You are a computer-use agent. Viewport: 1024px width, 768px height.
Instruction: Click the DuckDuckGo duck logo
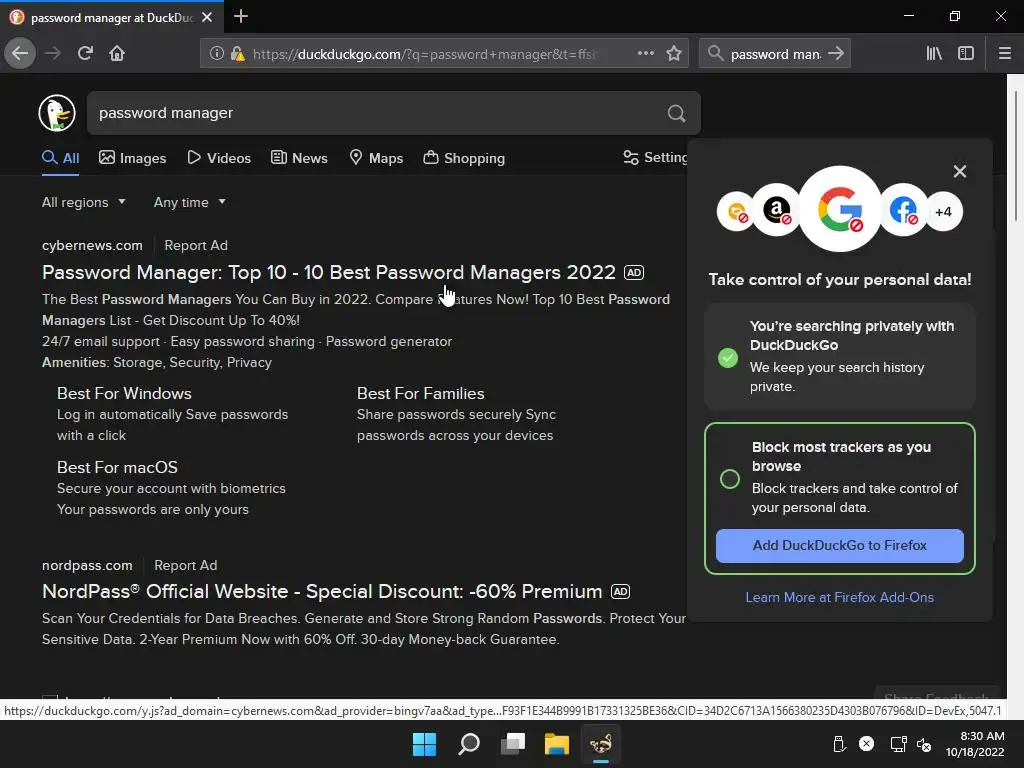pyautogui.click(x=57, y=113)
